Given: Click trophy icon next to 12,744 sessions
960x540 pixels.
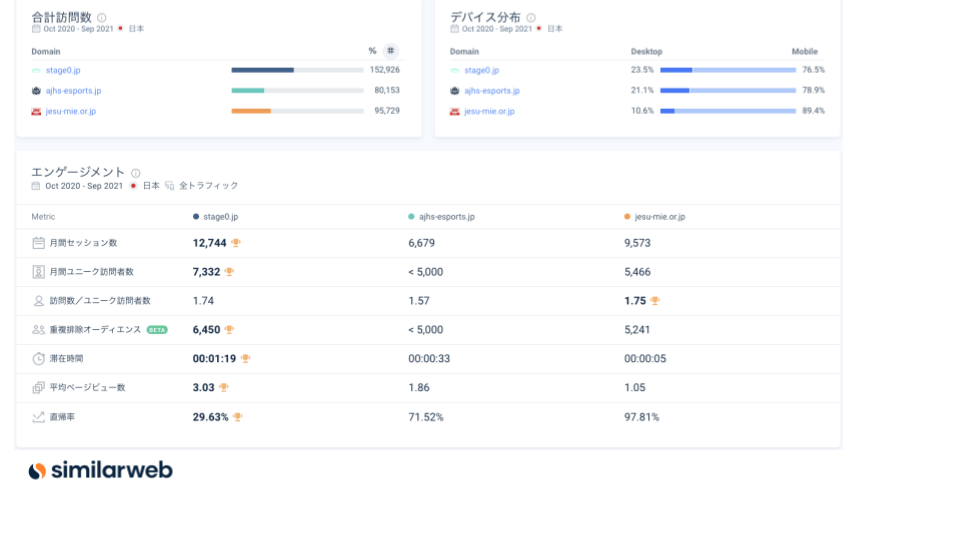Looking at the screenshot, I should pos(236,243).
